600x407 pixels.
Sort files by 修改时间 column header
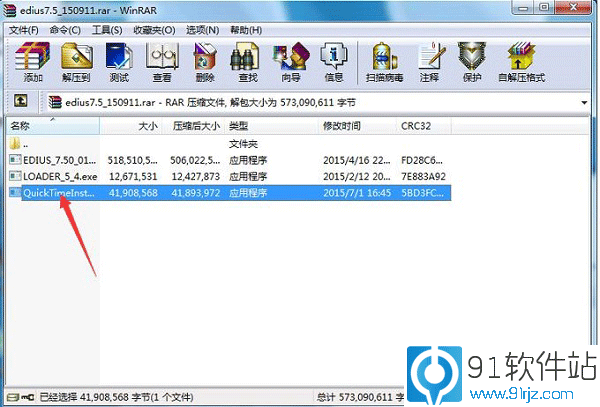coord(341,126)
